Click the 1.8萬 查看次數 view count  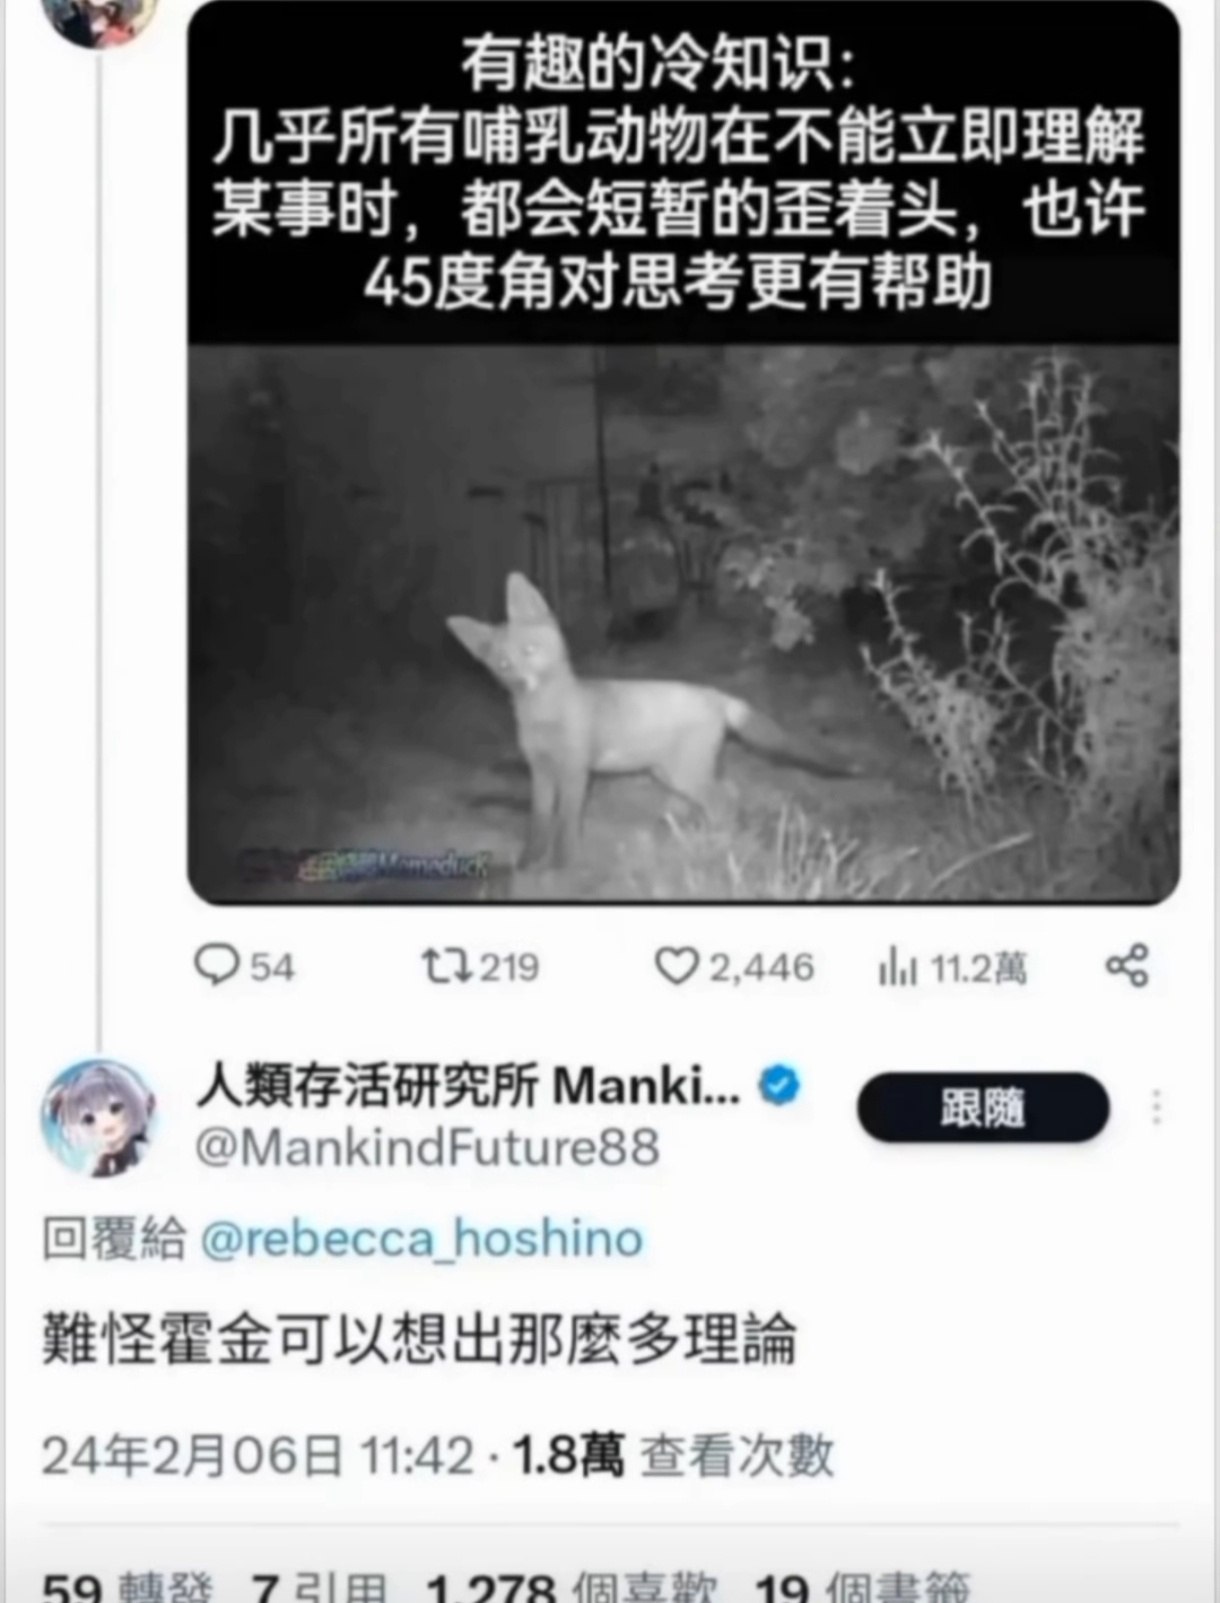673,1455
